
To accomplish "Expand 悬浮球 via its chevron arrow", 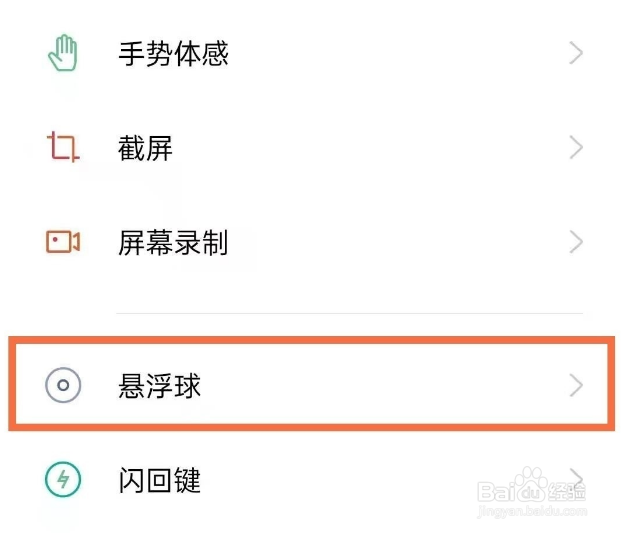I will [576, 385].
